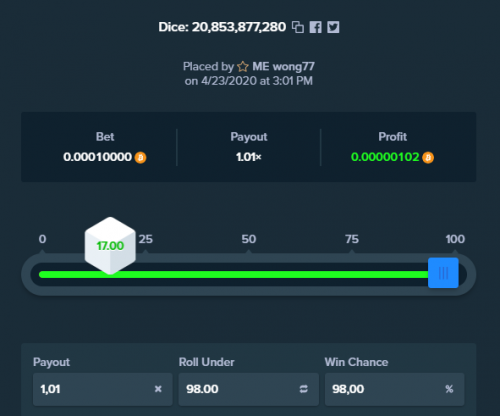Click the 17.00 dice result cube

(x=110, y=246)
